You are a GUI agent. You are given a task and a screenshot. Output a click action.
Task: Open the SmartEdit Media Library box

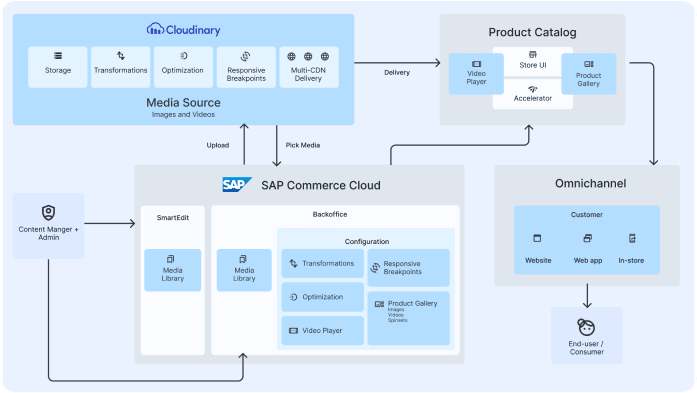click(172, 270)
